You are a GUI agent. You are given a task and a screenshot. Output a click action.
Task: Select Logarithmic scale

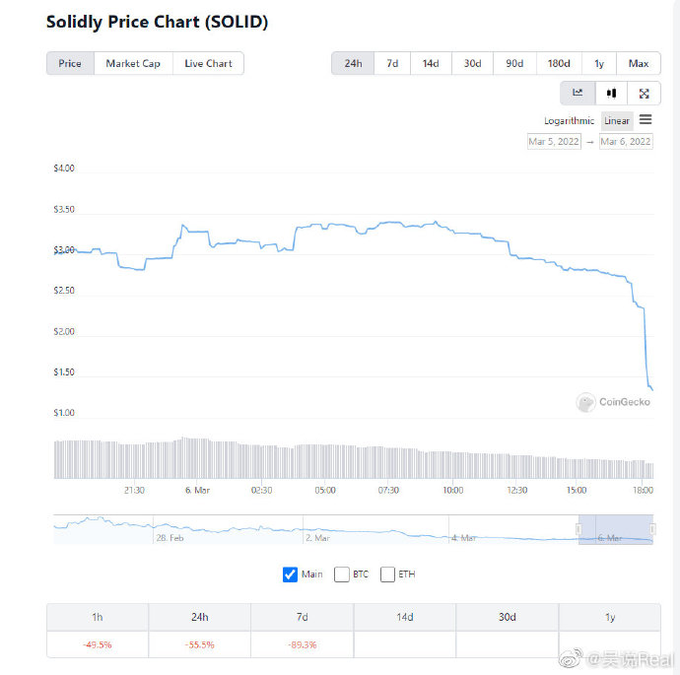coord(569,121)
